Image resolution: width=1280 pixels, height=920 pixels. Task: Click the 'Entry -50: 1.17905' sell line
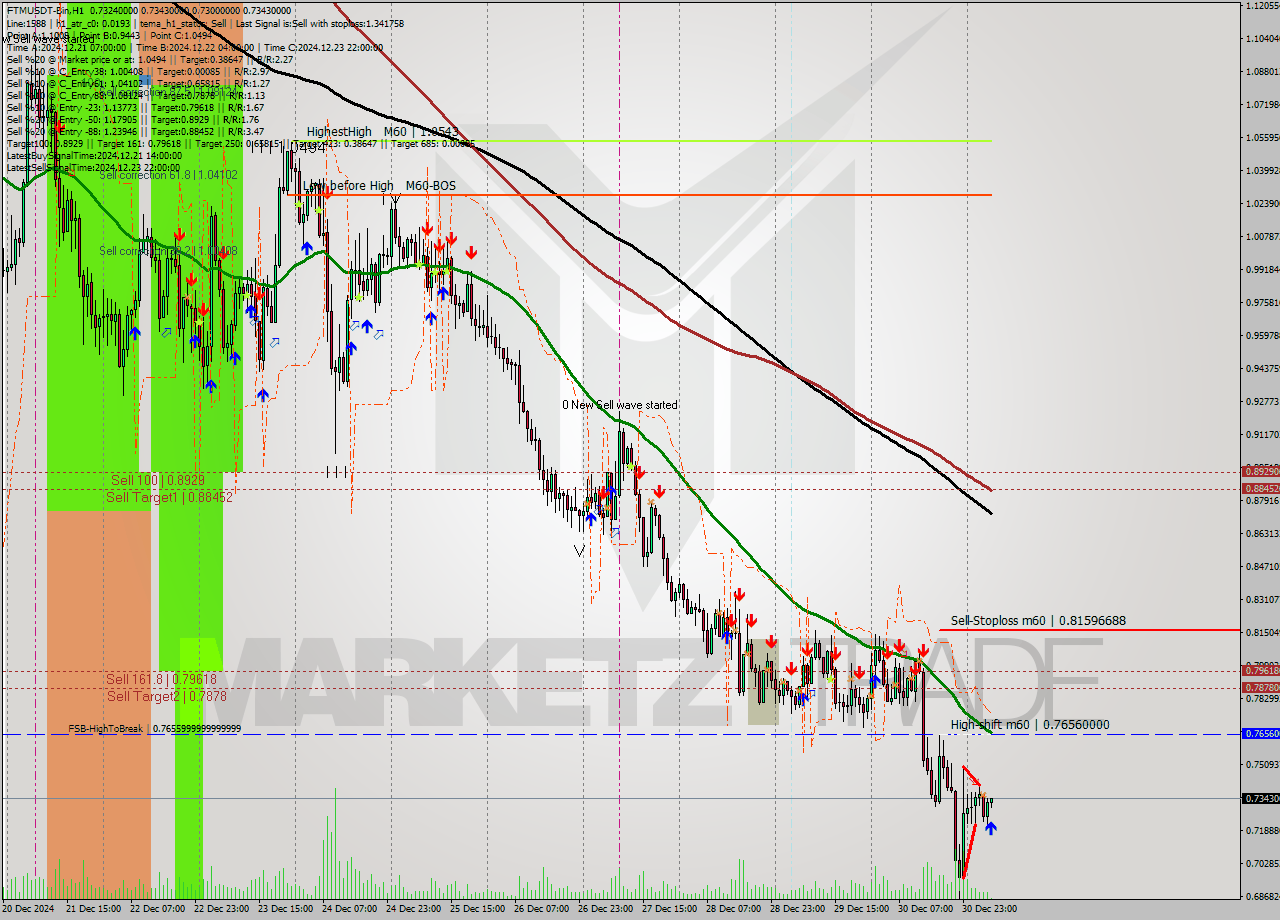[x=132, y=119]
